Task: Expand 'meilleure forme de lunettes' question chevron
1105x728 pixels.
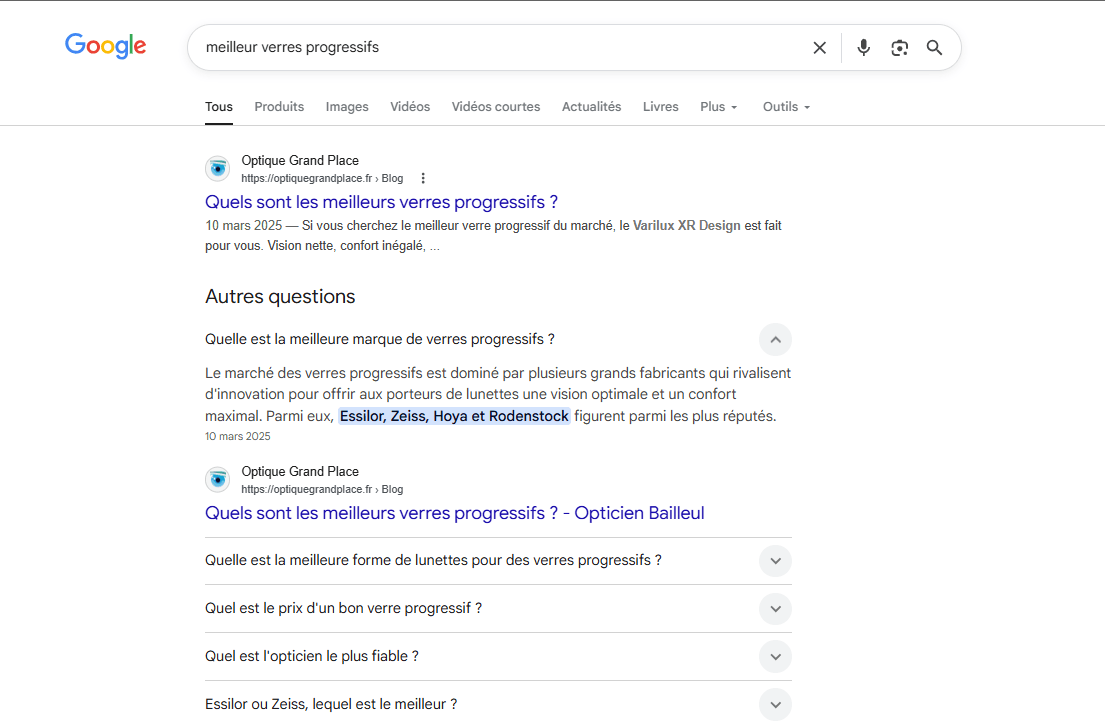Action: click(x=775, y=561)
